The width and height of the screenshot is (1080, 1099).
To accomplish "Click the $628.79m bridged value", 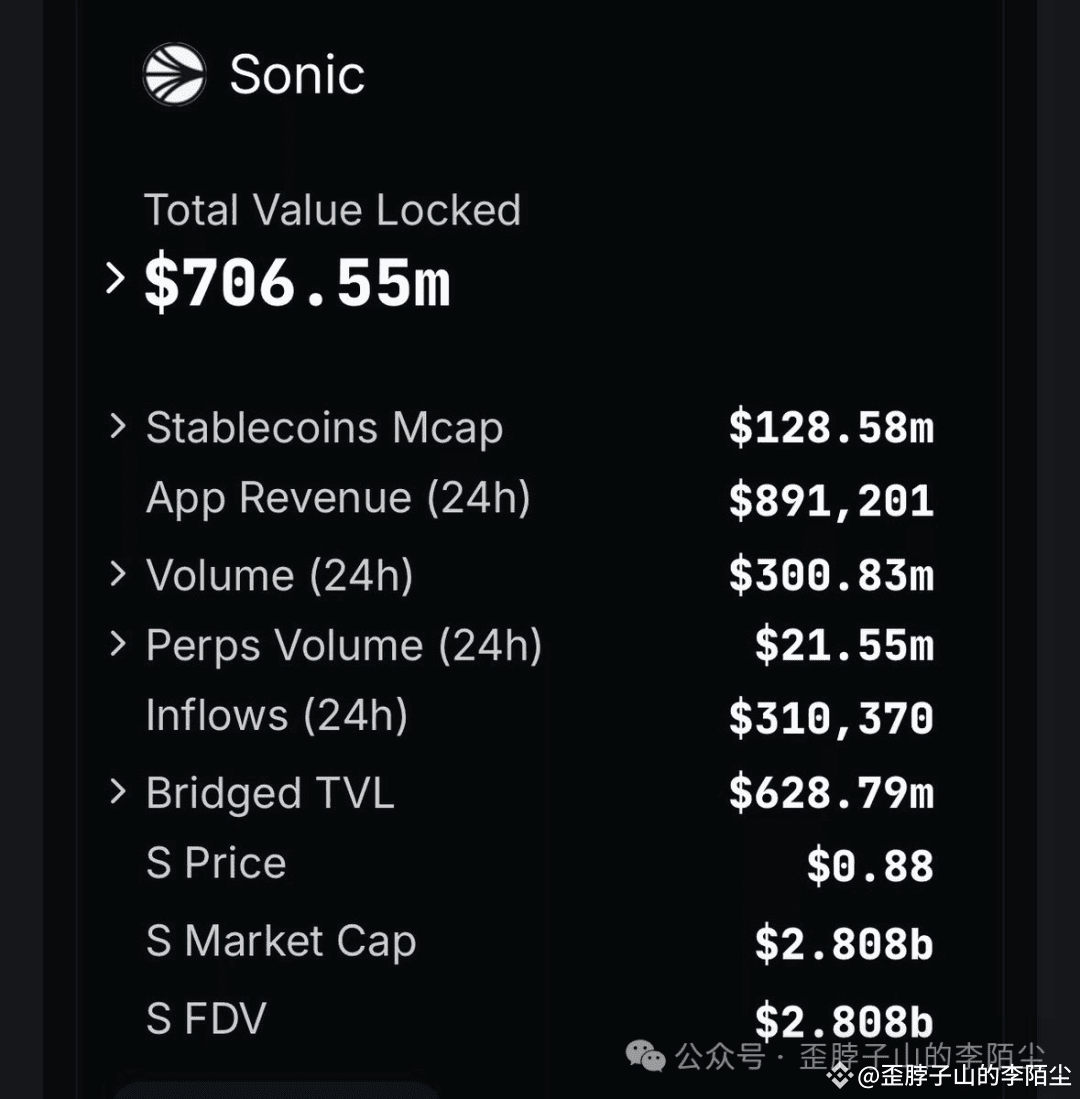I will 831,793.
